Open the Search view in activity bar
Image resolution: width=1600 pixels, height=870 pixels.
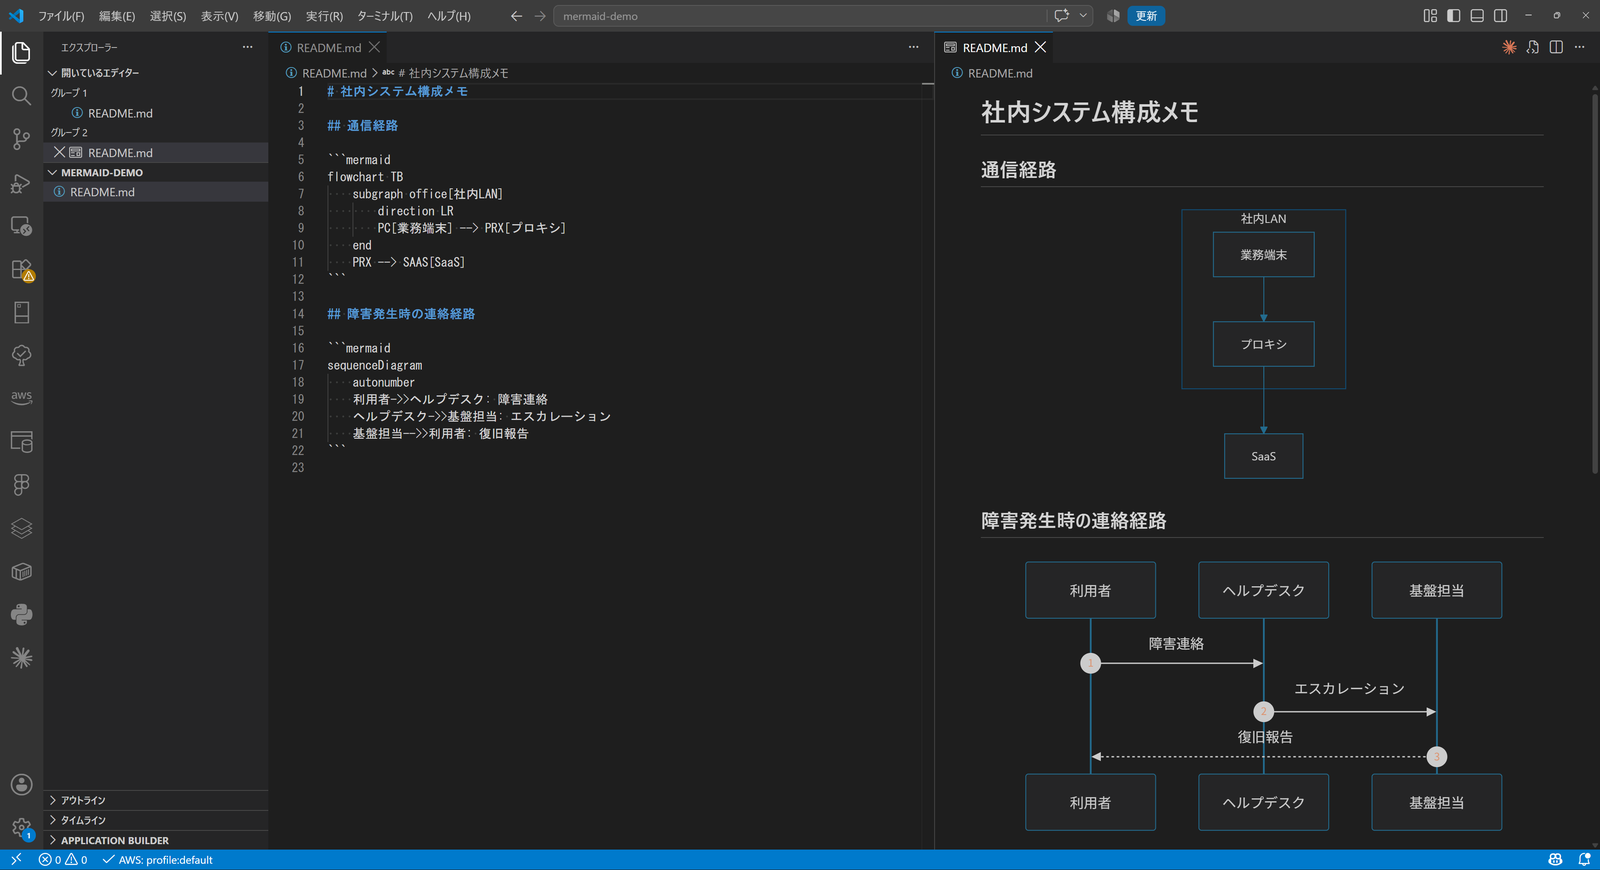click(x=21, y=95)
